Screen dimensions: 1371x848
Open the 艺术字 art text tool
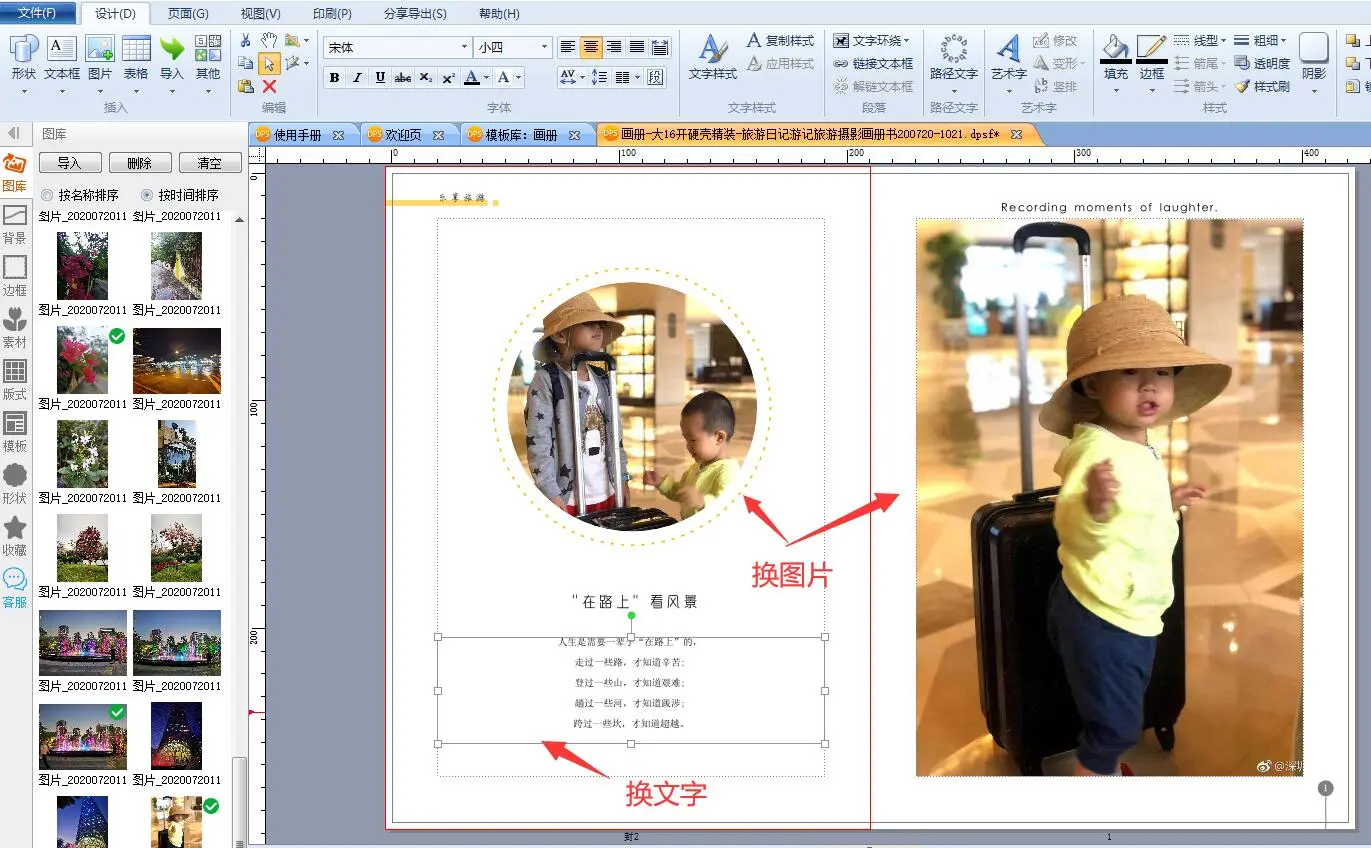click(1008, 58)
